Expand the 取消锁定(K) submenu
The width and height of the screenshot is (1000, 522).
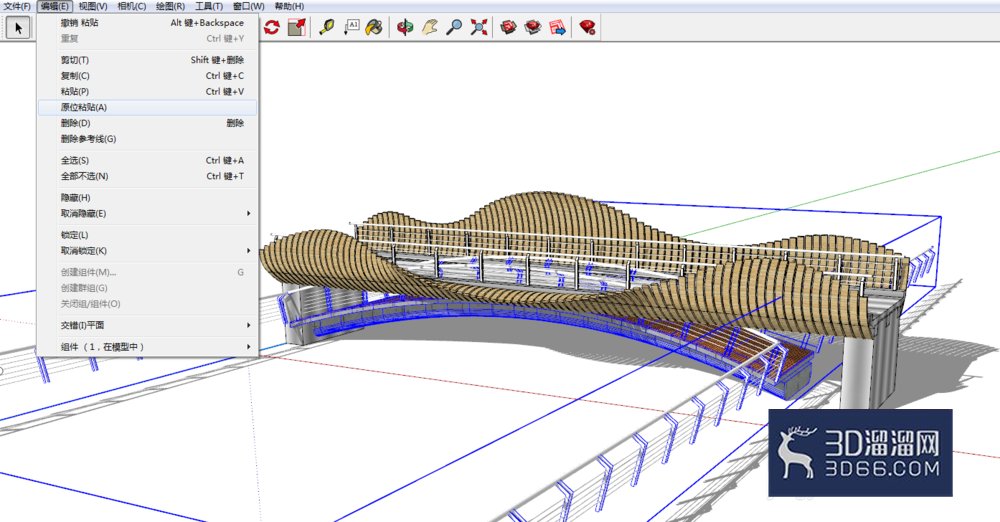coord(147,251)
